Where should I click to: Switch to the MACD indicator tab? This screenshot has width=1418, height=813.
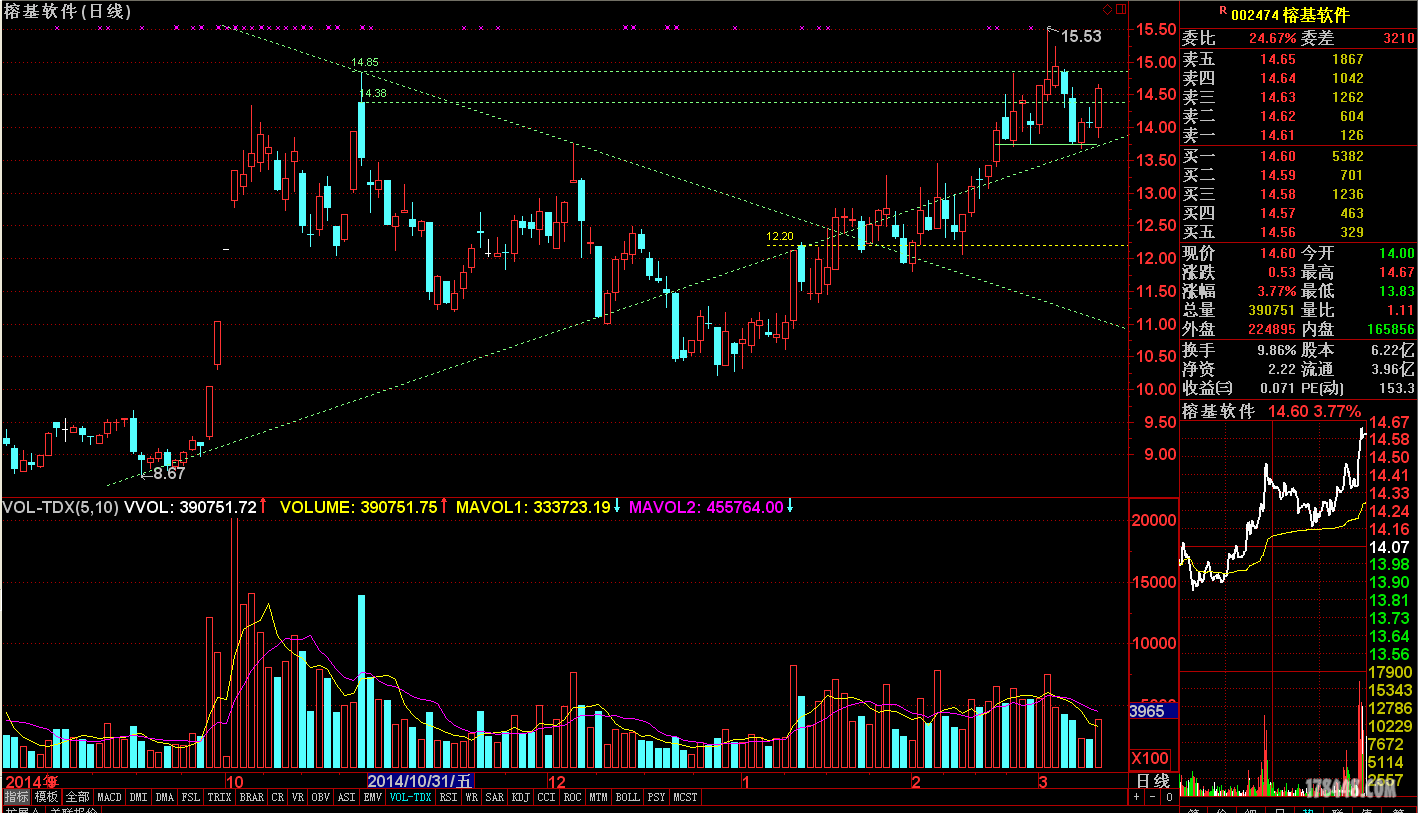coord(109,797)
